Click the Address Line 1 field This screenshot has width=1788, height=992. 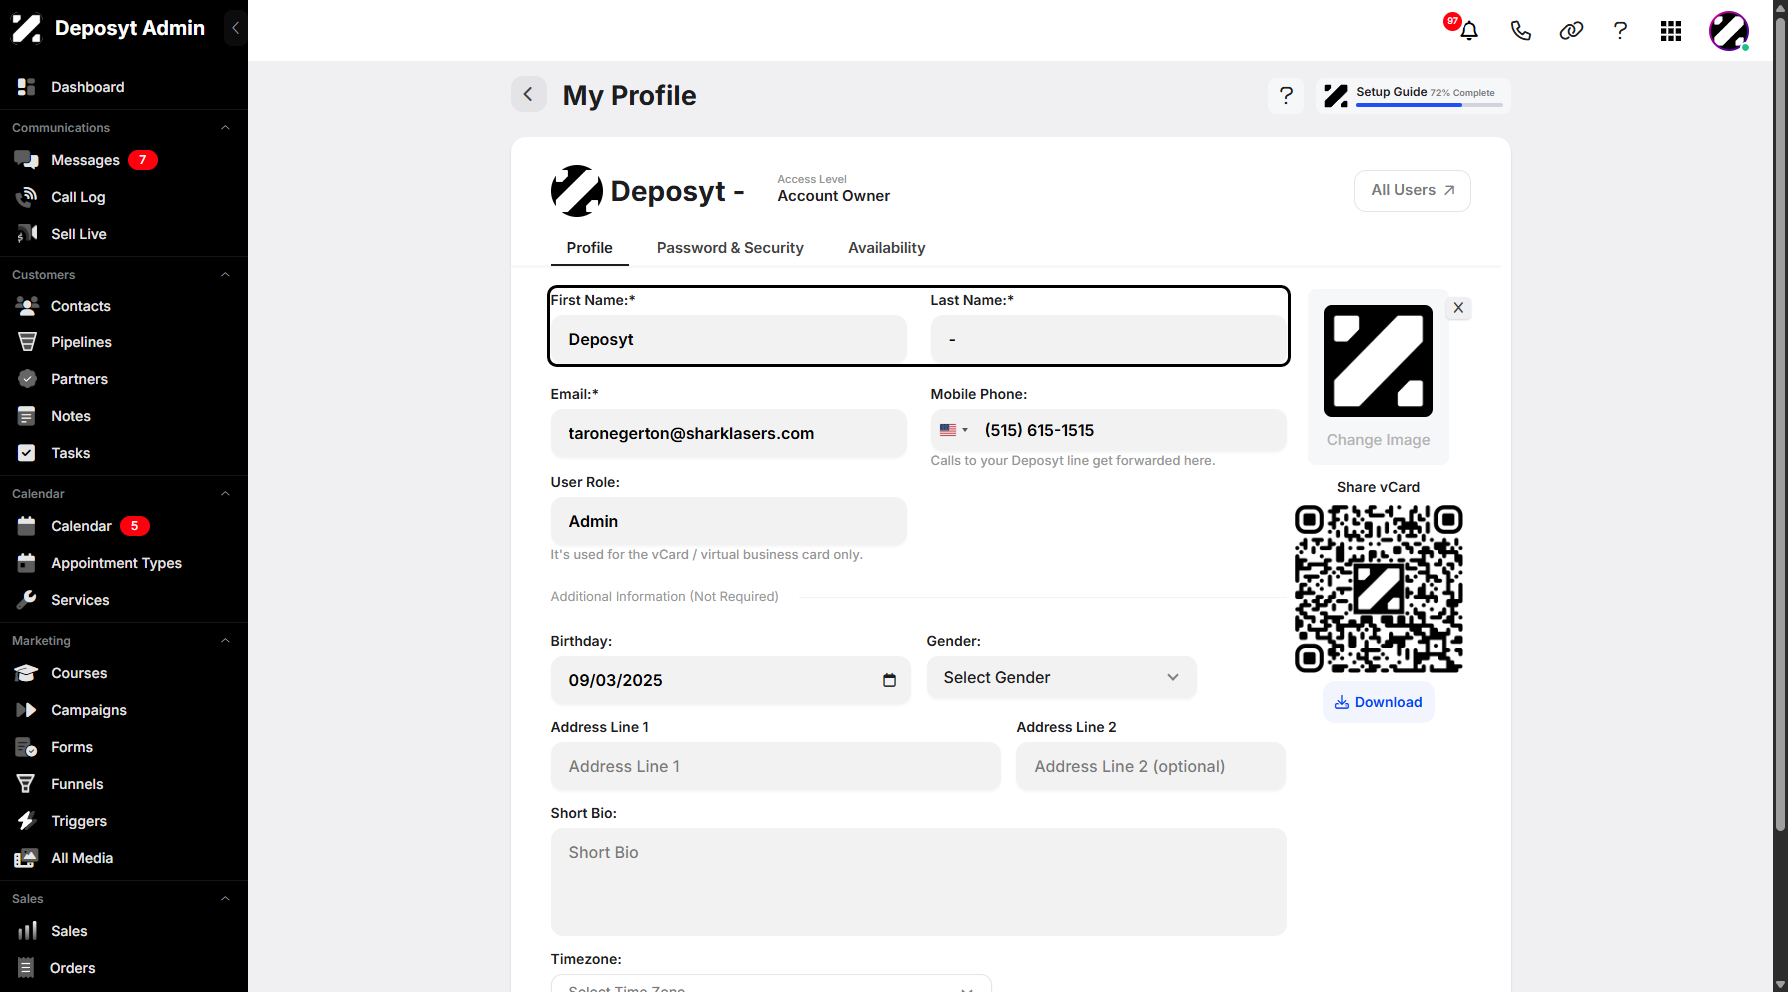click(x=775, y=767)
